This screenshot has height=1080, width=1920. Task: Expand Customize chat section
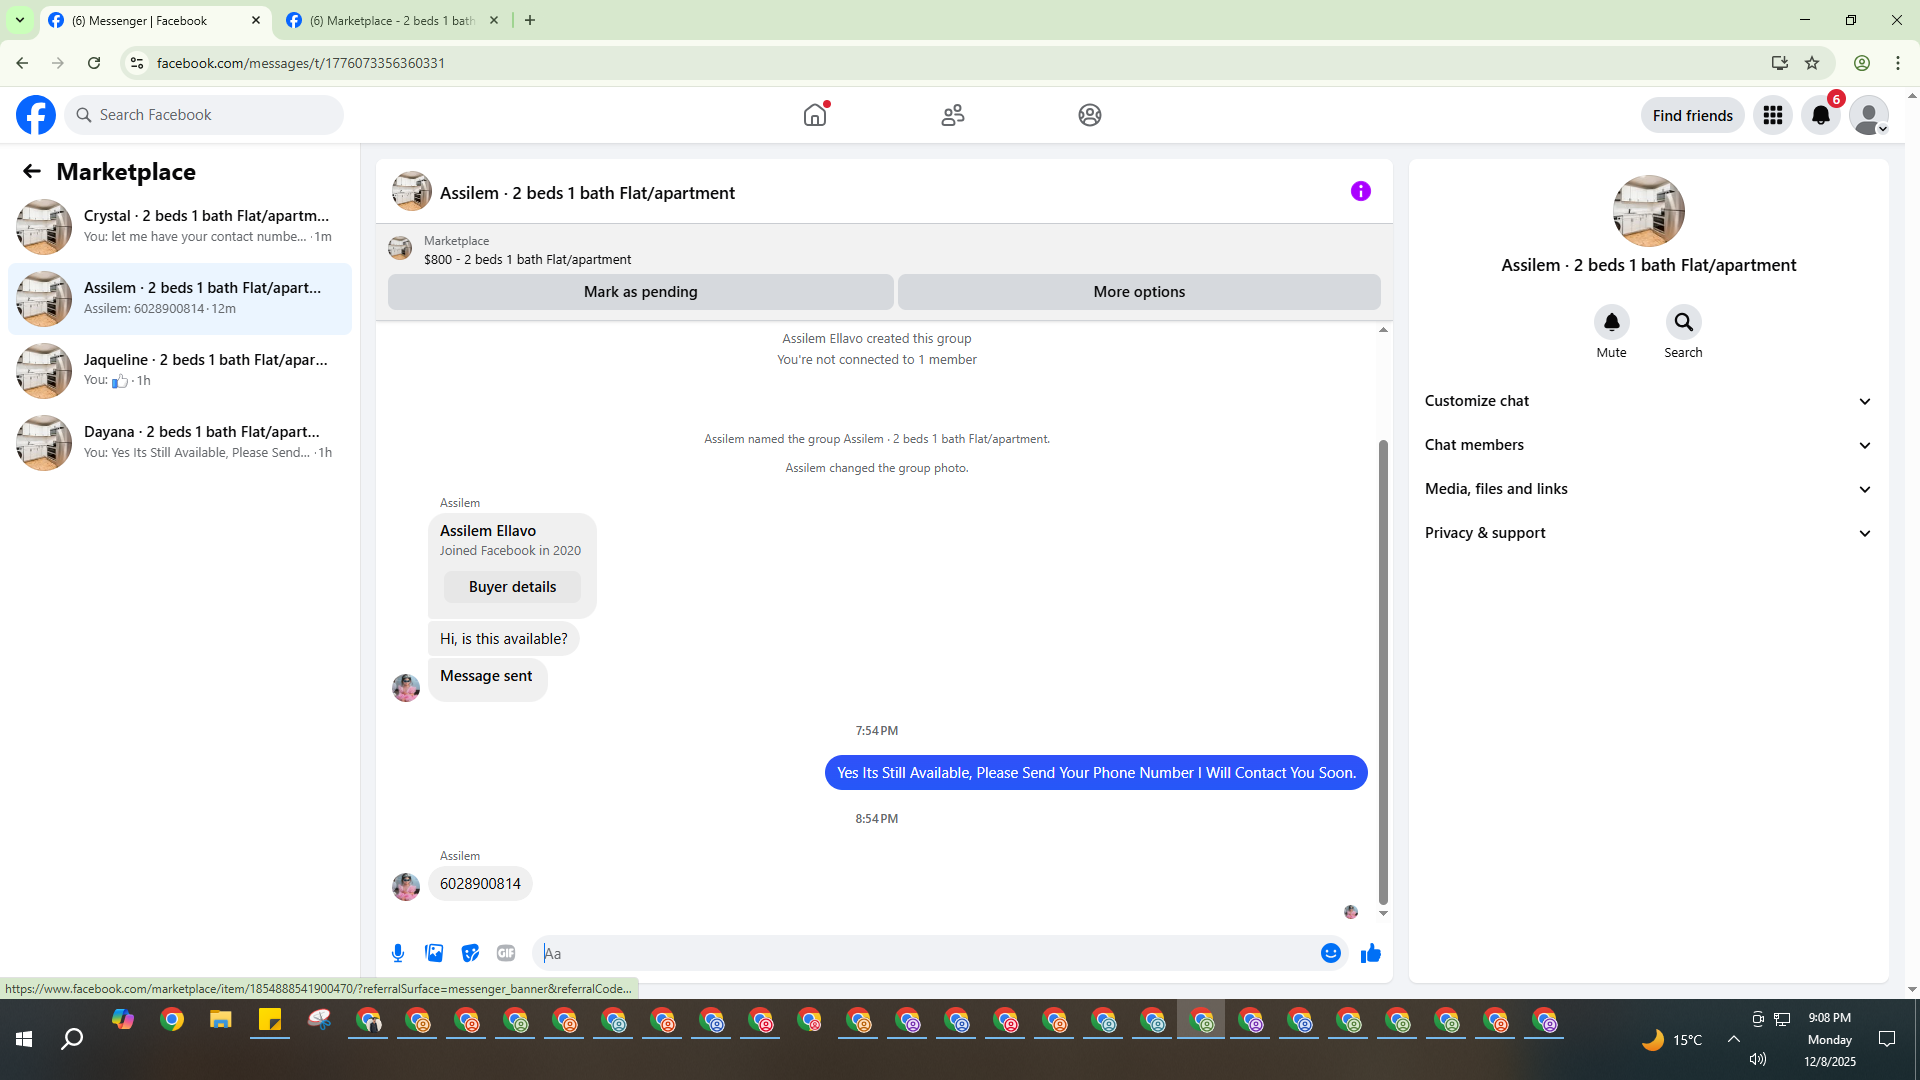coord(1648,401)
